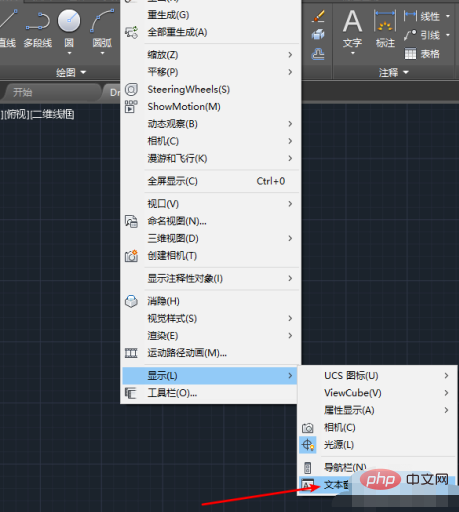Click the Regenerate All (全部重生成) icon

[131, 32]
